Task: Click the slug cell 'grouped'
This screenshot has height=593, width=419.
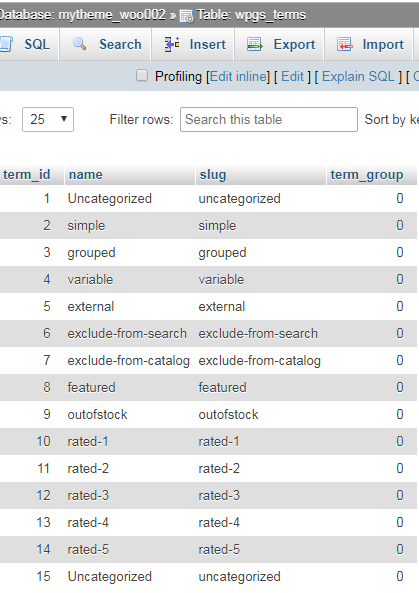Action: [222, 253]
